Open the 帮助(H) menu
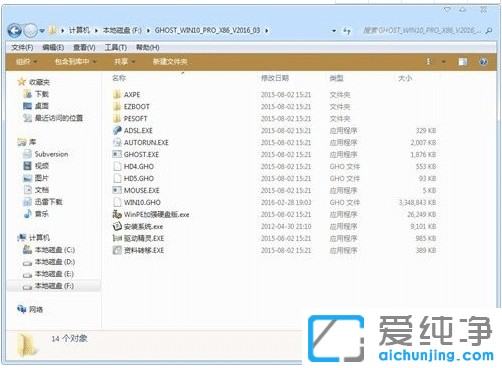Image resolution: width=502 pixels, height=368 pixels. (x=148, y=48)
